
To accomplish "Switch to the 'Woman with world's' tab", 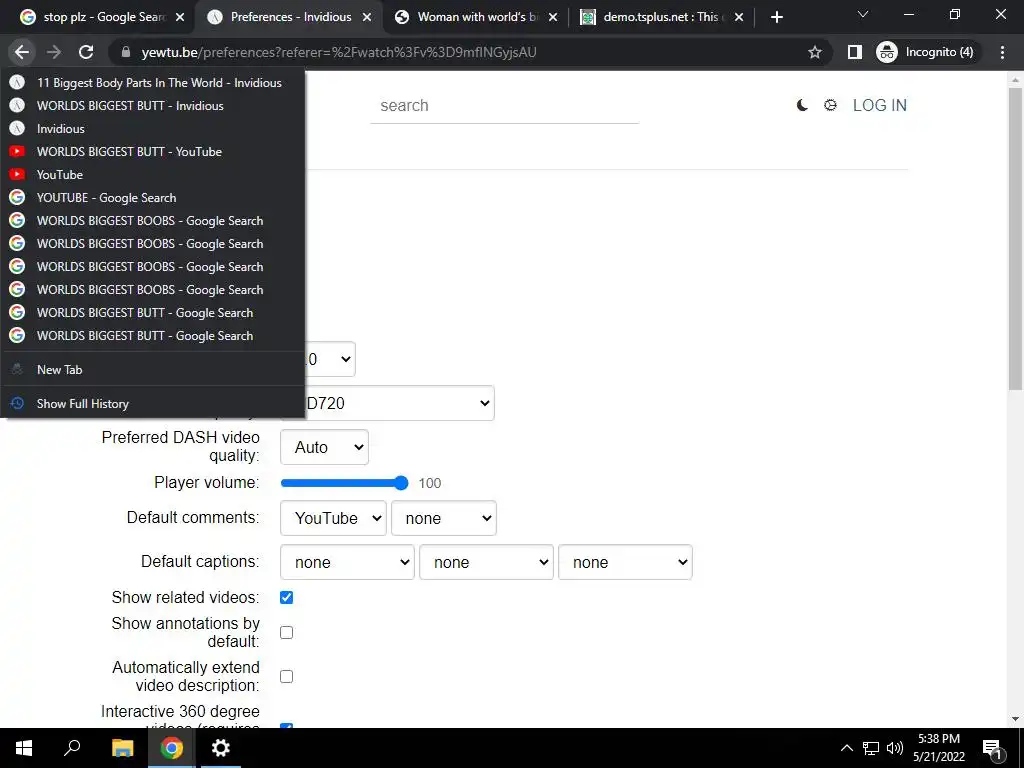I will tap(477, 17).
